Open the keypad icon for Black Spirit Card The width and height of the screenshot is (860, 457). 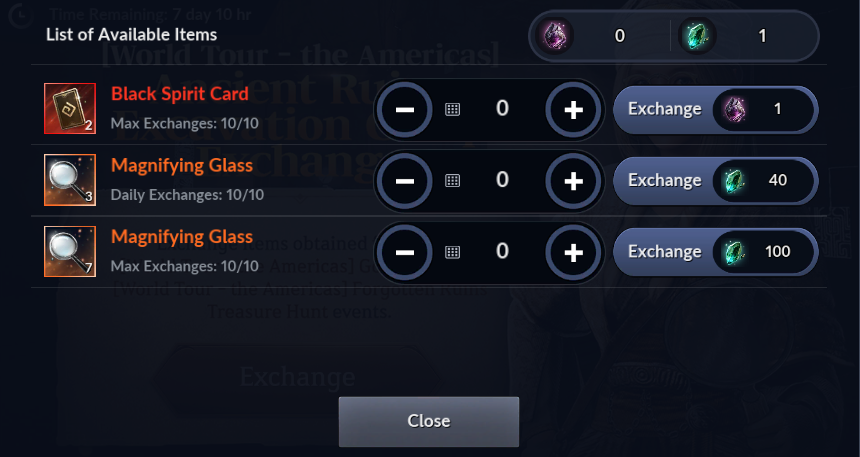coord(452,110)
